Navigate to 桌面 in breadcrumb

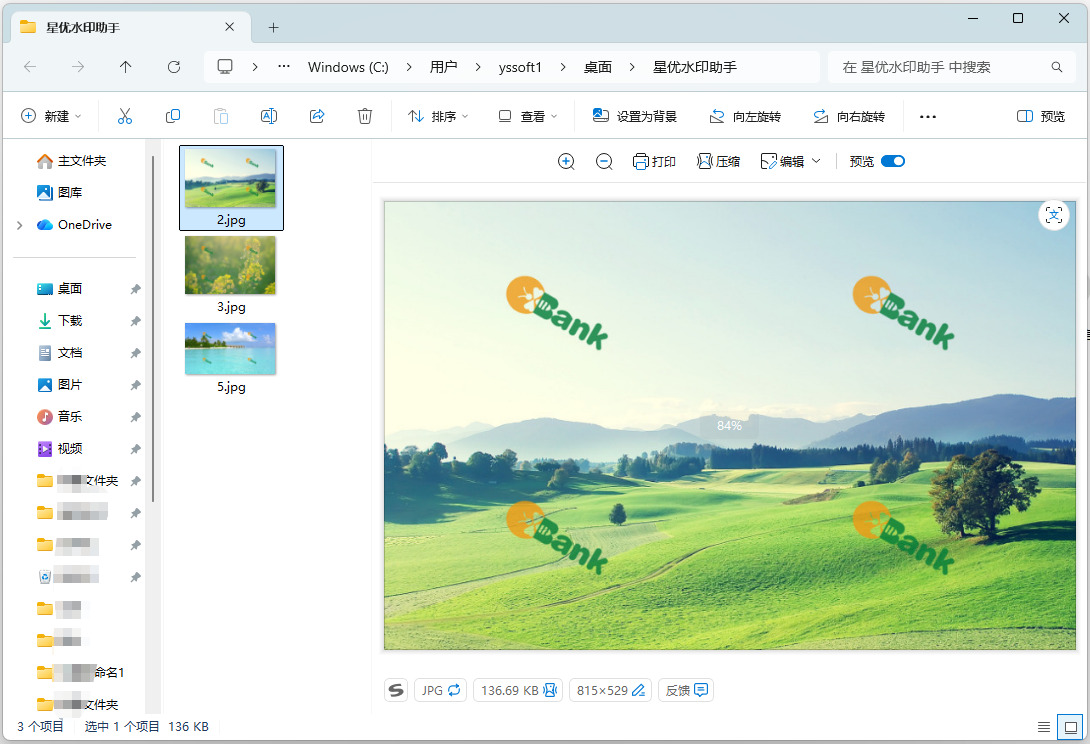pyautogui.click(x=597, y=67)
